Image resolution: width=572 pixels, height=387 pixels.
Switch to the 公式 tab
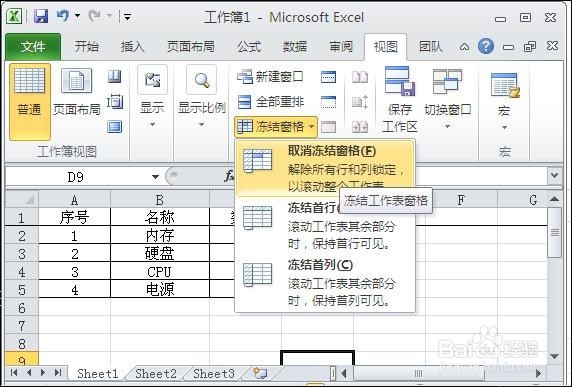click(249, 47)
